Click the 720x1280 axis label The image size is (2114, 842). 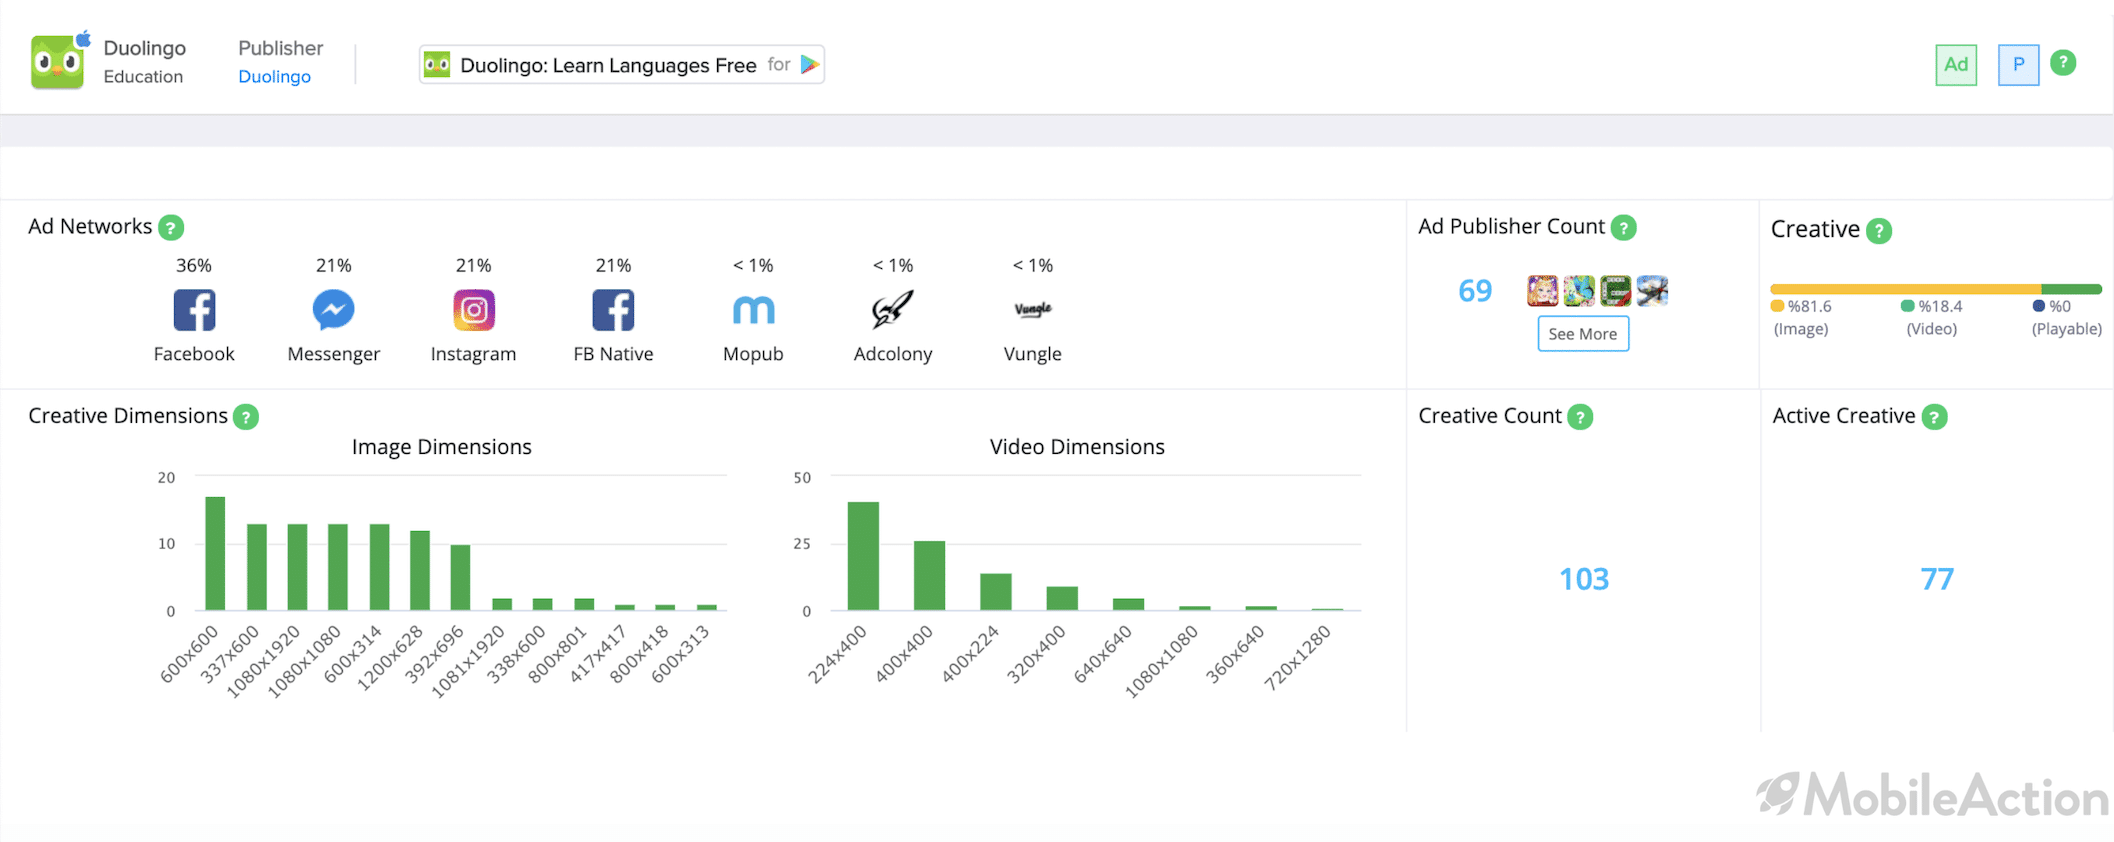1297,658
